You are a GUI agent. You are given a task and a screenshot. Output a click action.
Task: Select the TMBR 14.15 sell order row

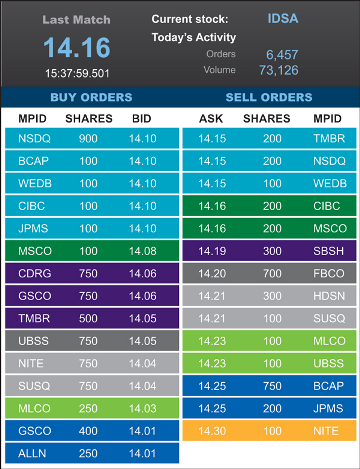[x=269, y=138]
